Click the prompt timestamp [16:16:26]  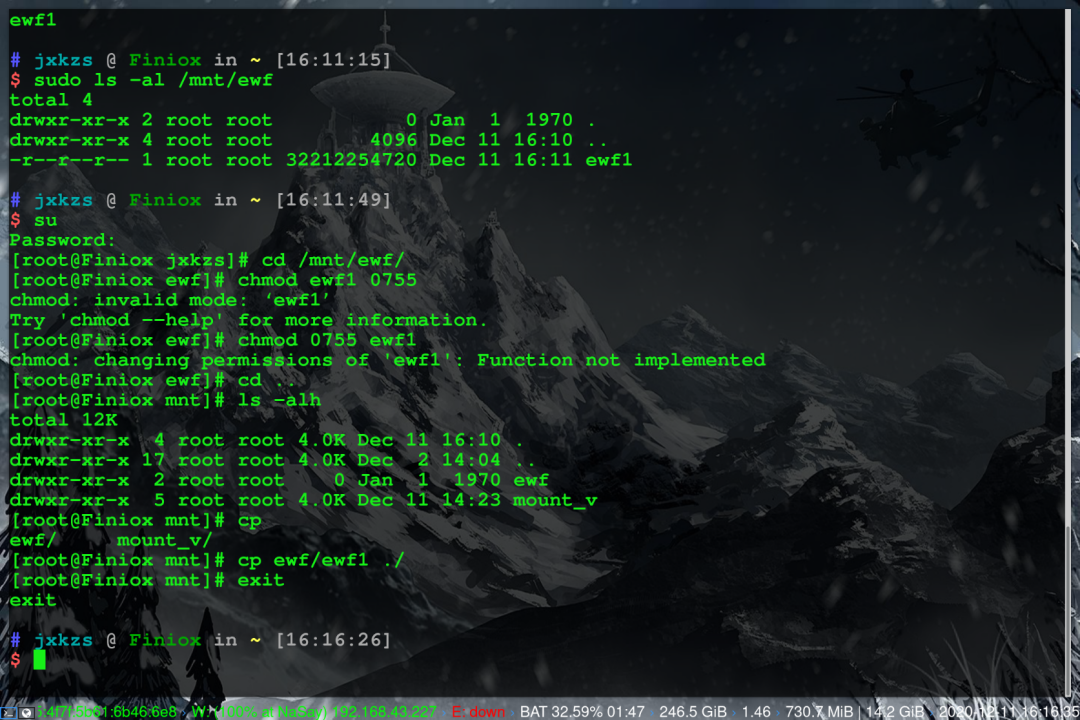[333, 639]
